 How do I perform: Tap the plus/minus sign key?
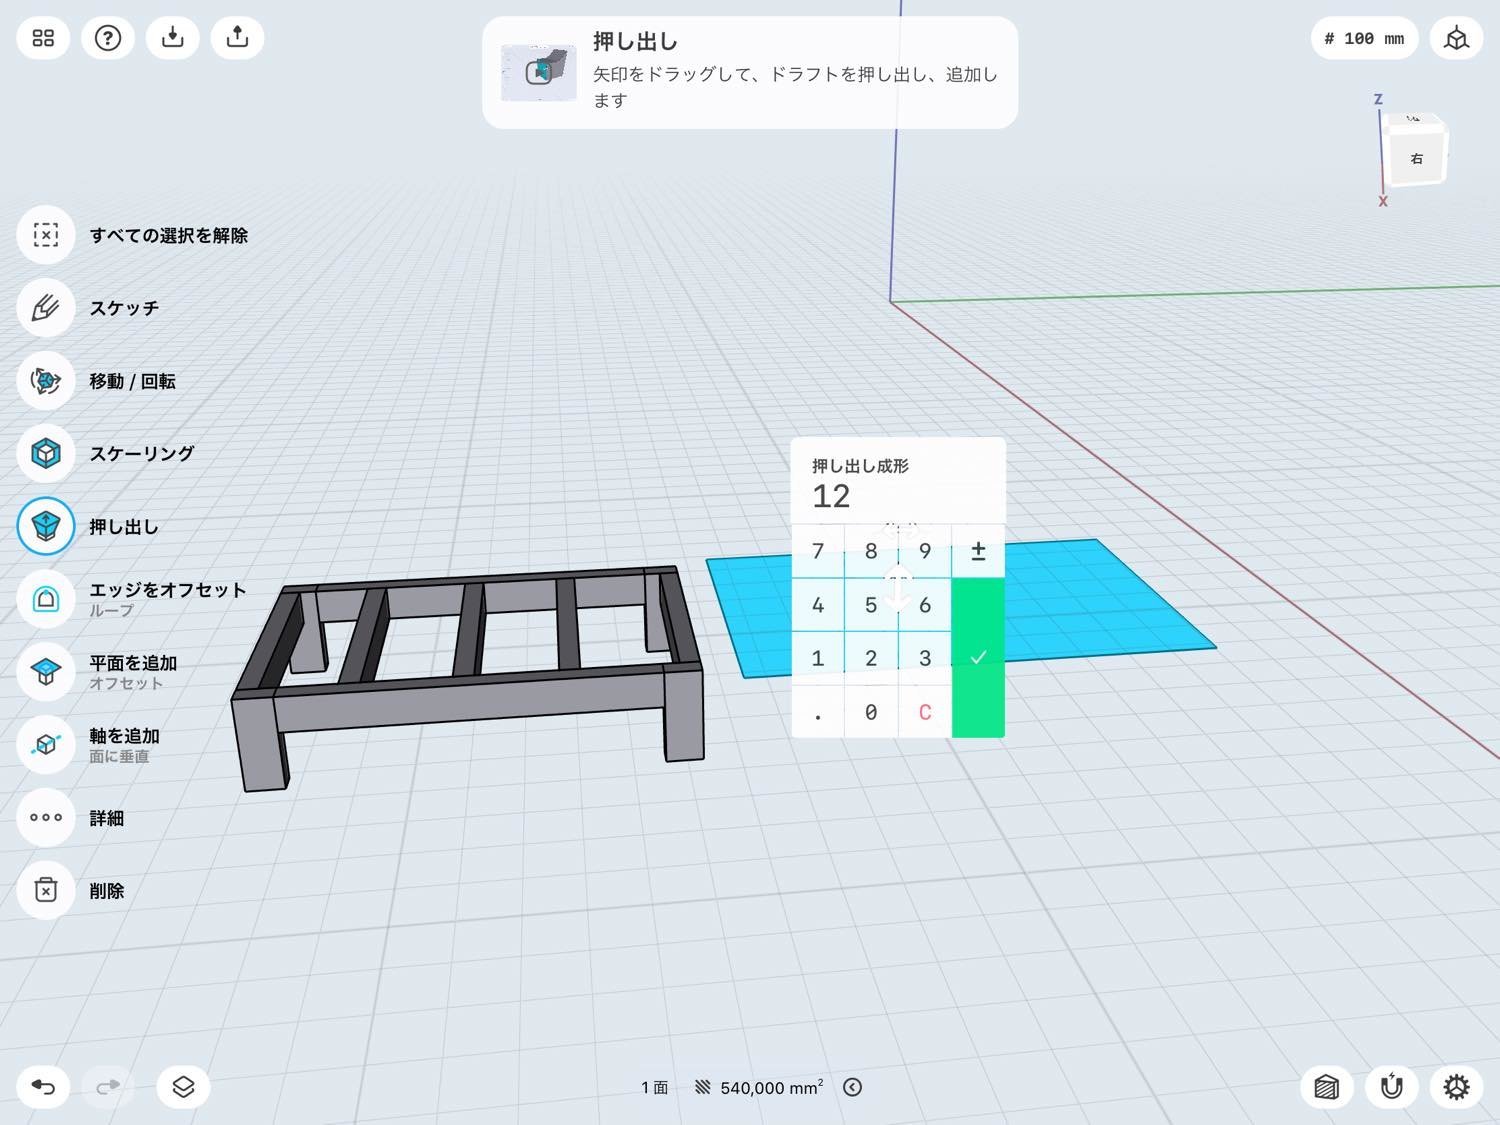pyautogui.click(x=978, y=551)
